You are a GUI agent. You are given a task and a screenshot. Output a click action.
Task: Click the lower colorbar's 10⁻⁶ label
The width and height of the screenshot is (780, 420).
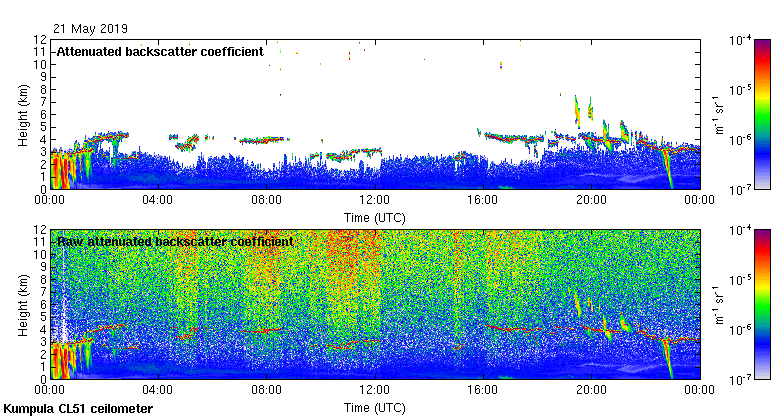pos(740,330)
